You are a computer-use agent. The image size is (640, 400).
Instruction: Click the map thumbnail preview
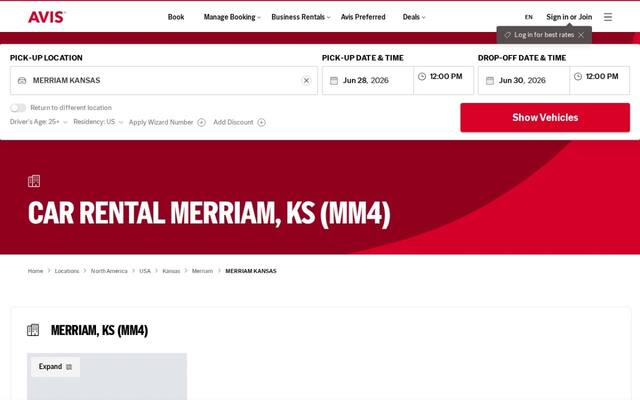pyautogui.click(x=107, y=377)
